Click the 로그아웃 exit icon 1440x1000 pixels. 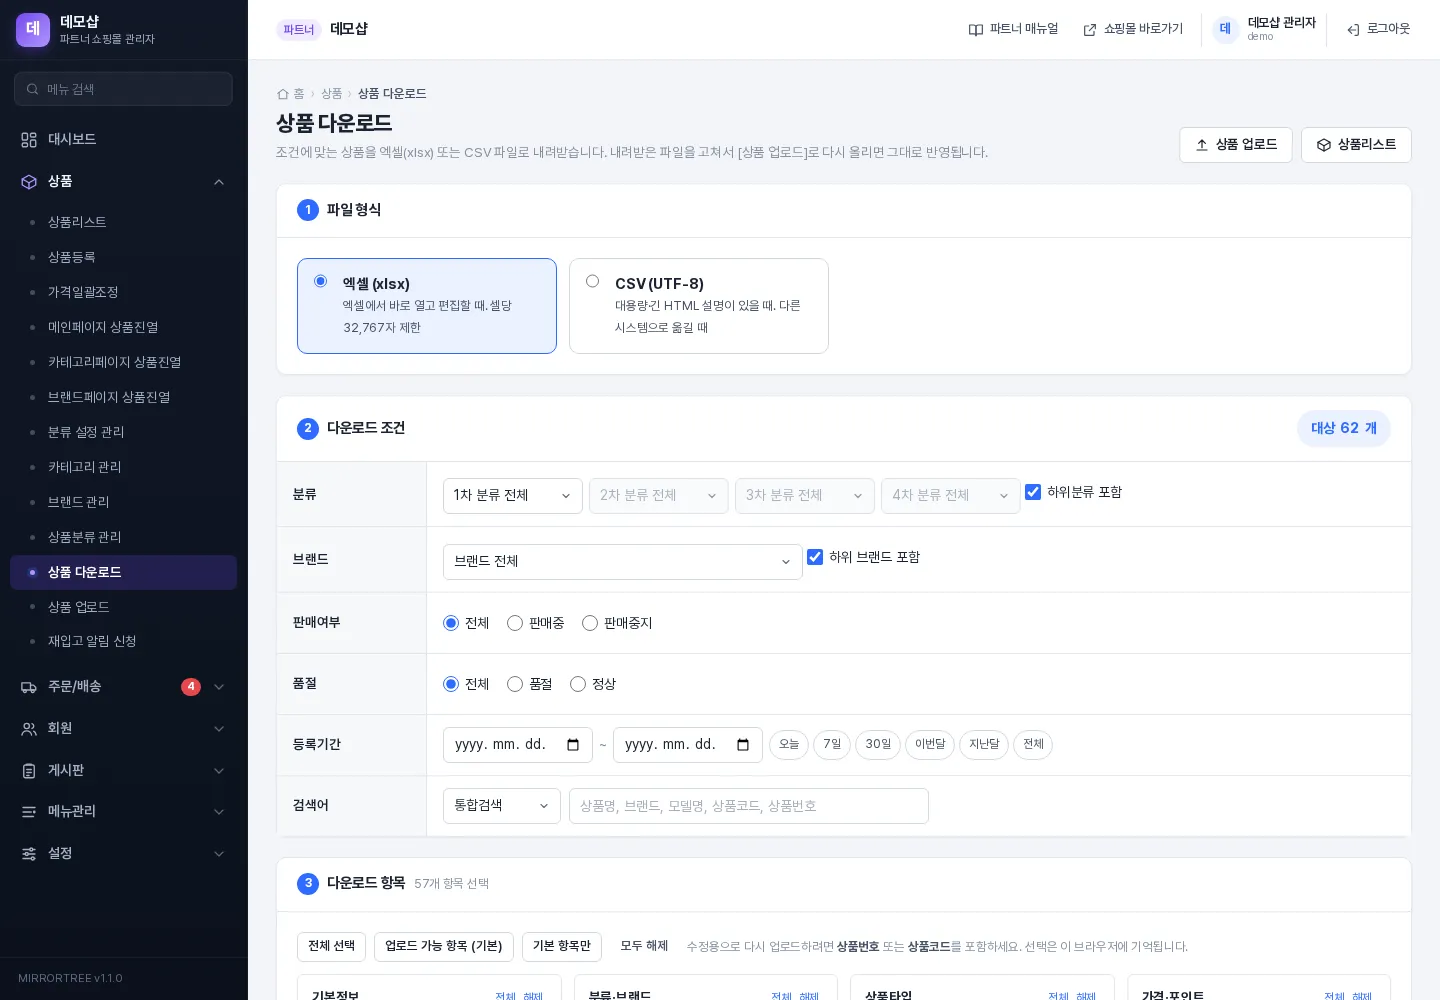(x=1353, y=30)
